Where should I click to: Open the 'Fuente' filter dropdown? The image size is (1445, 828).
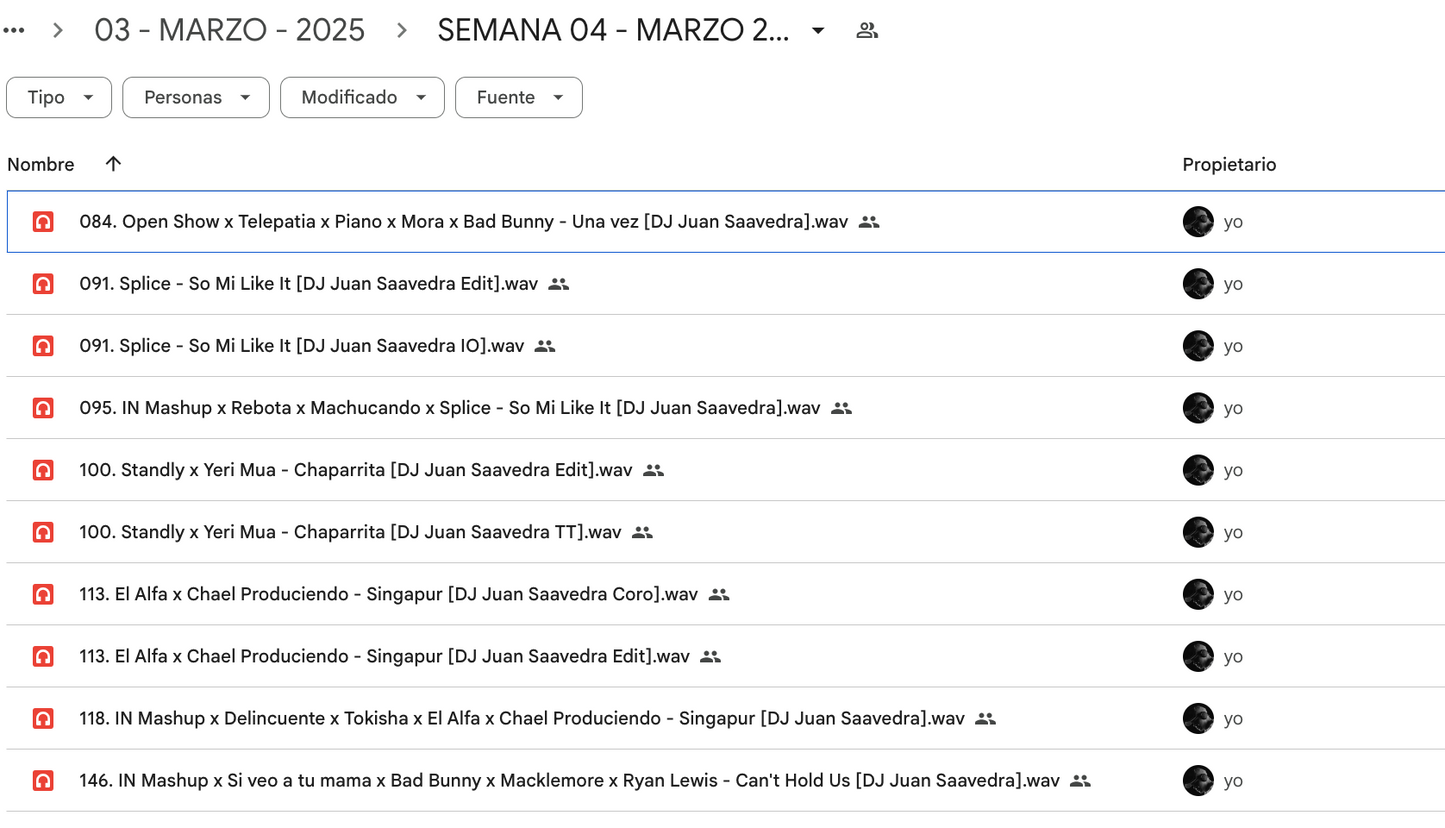[518, 97]
